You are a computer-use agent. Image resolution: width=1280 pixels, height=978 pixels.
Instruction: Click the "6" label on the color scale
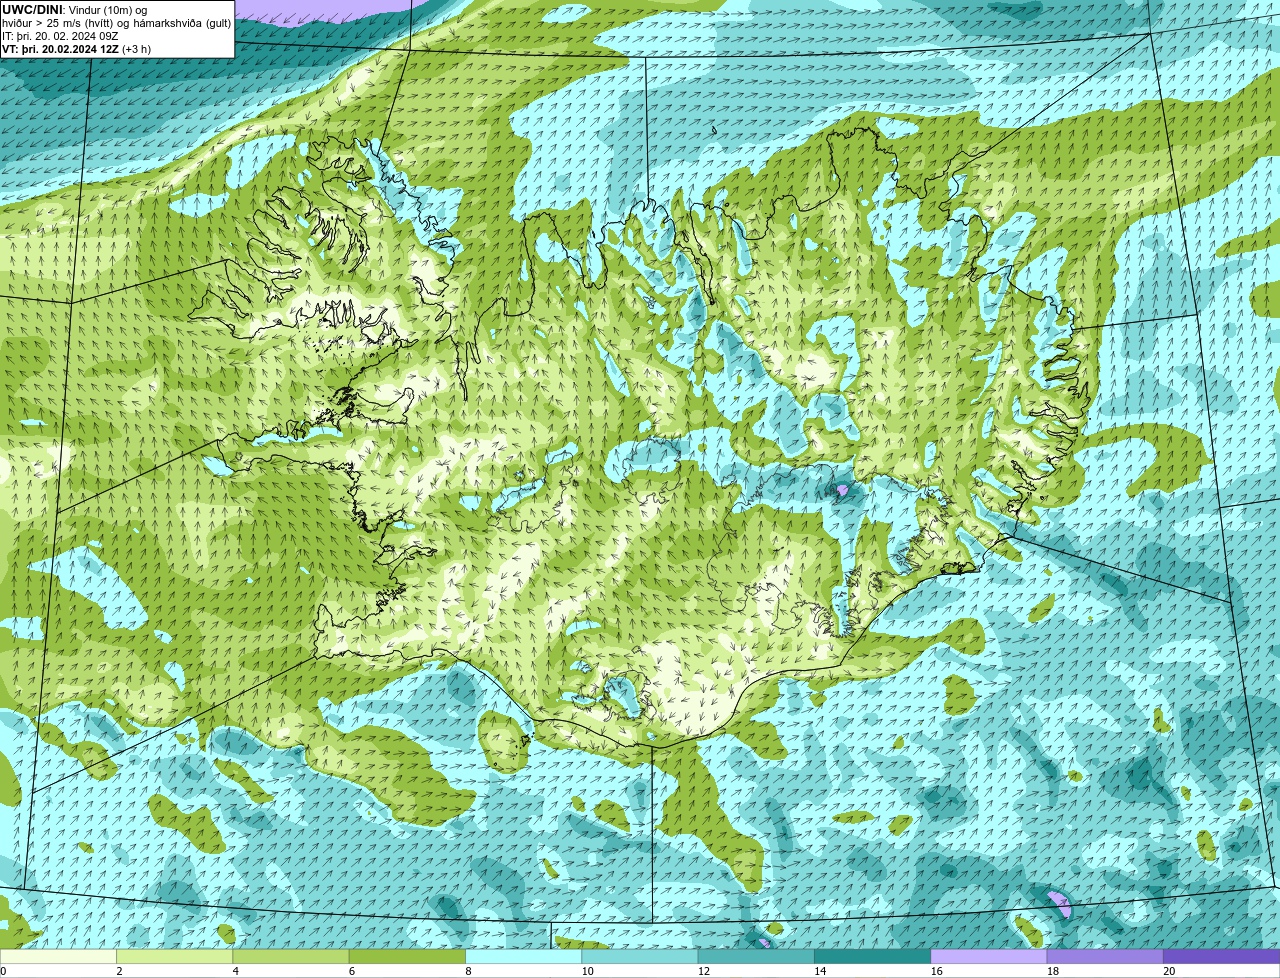point(352,971)
